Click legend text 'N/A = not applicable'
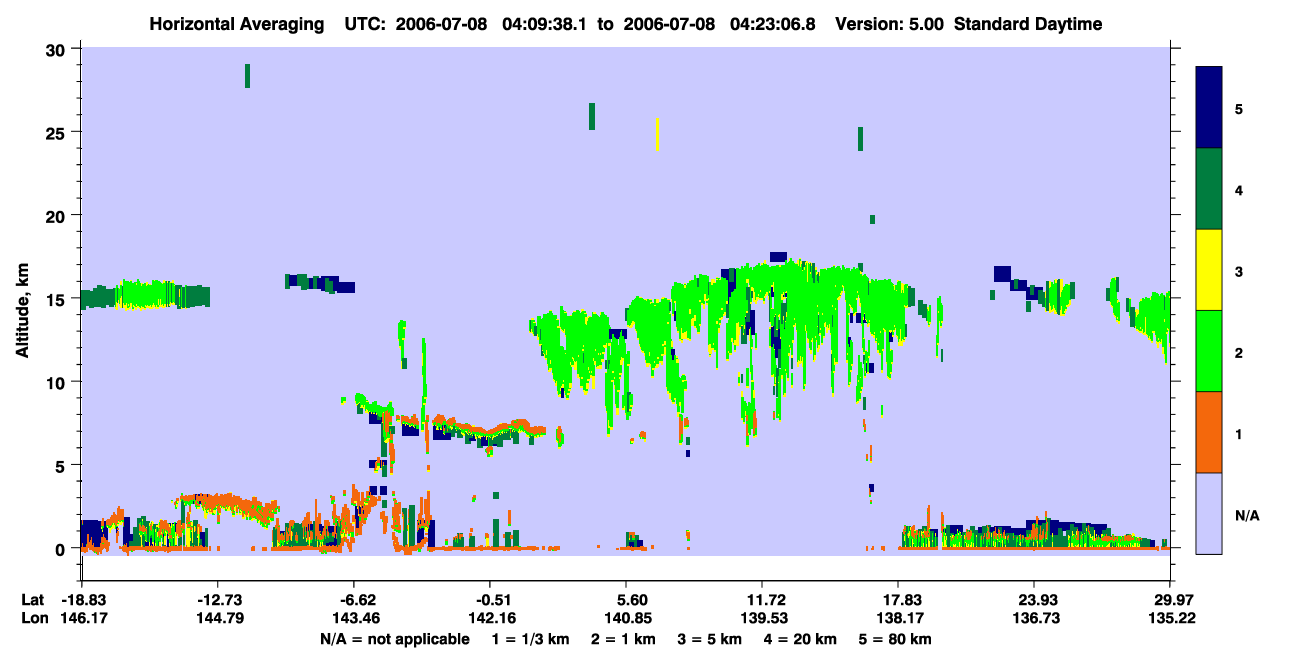This screenshot has height=667, width=1300. pyautogui.click(x=394, y=639)
